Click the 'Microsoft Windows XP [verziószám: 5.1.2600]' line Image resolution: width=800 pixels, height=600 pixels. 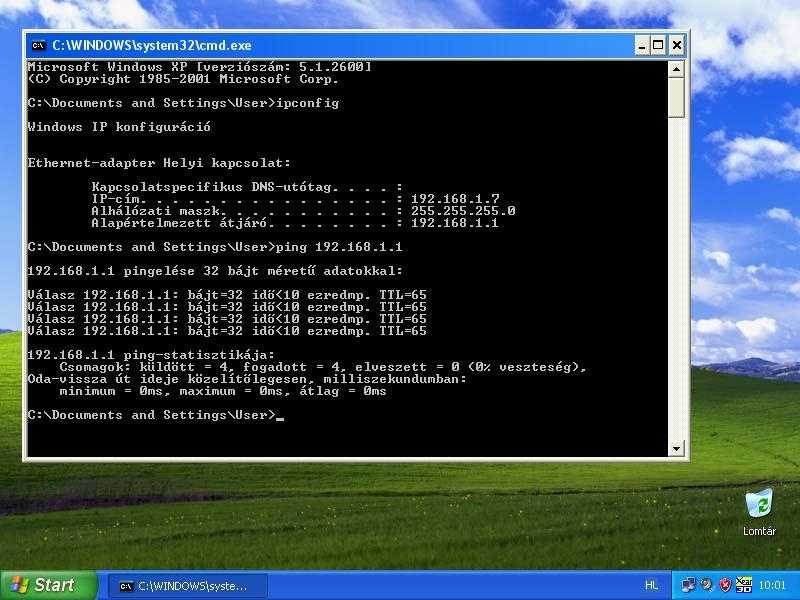199,67
